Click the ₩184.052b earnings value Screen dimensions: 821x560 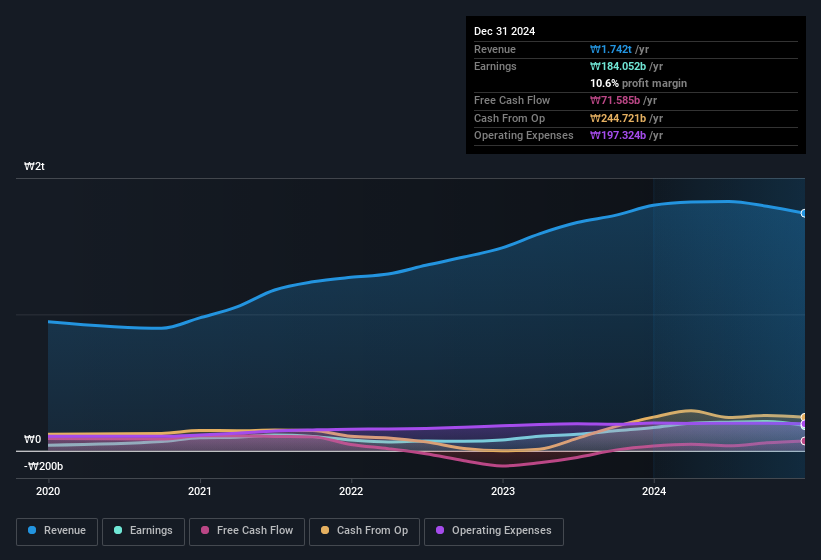point(618,66)
